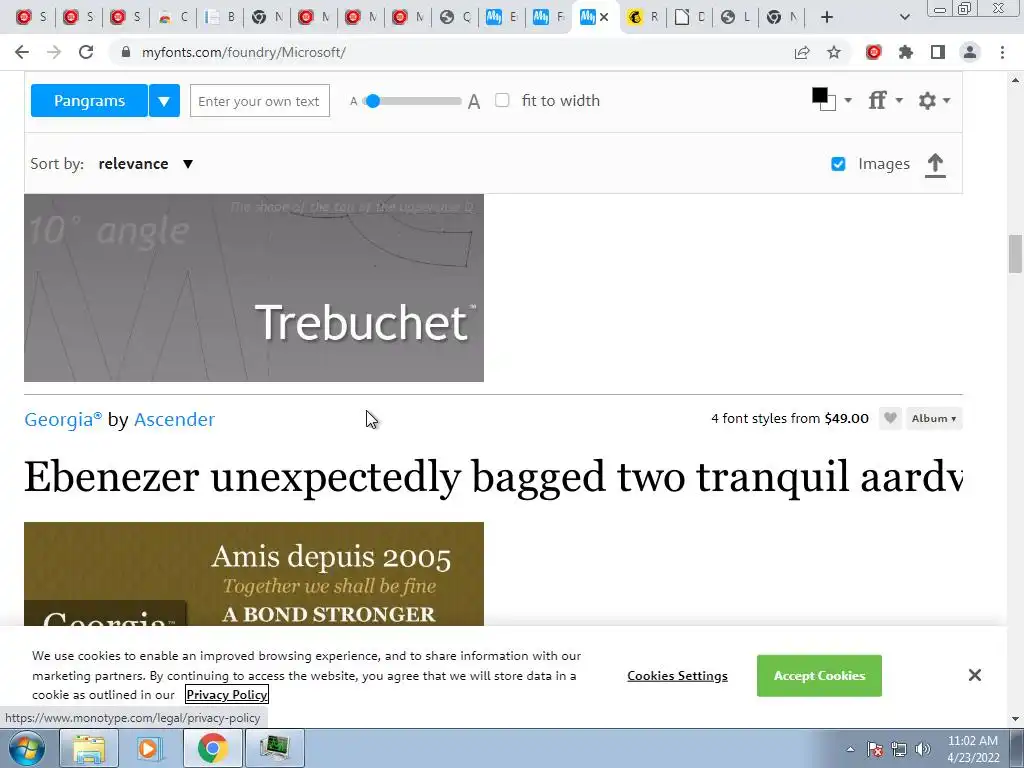Click the Enter your own text field
The height and width of the screenshot is (768, 1024).
tap(260, 101)
